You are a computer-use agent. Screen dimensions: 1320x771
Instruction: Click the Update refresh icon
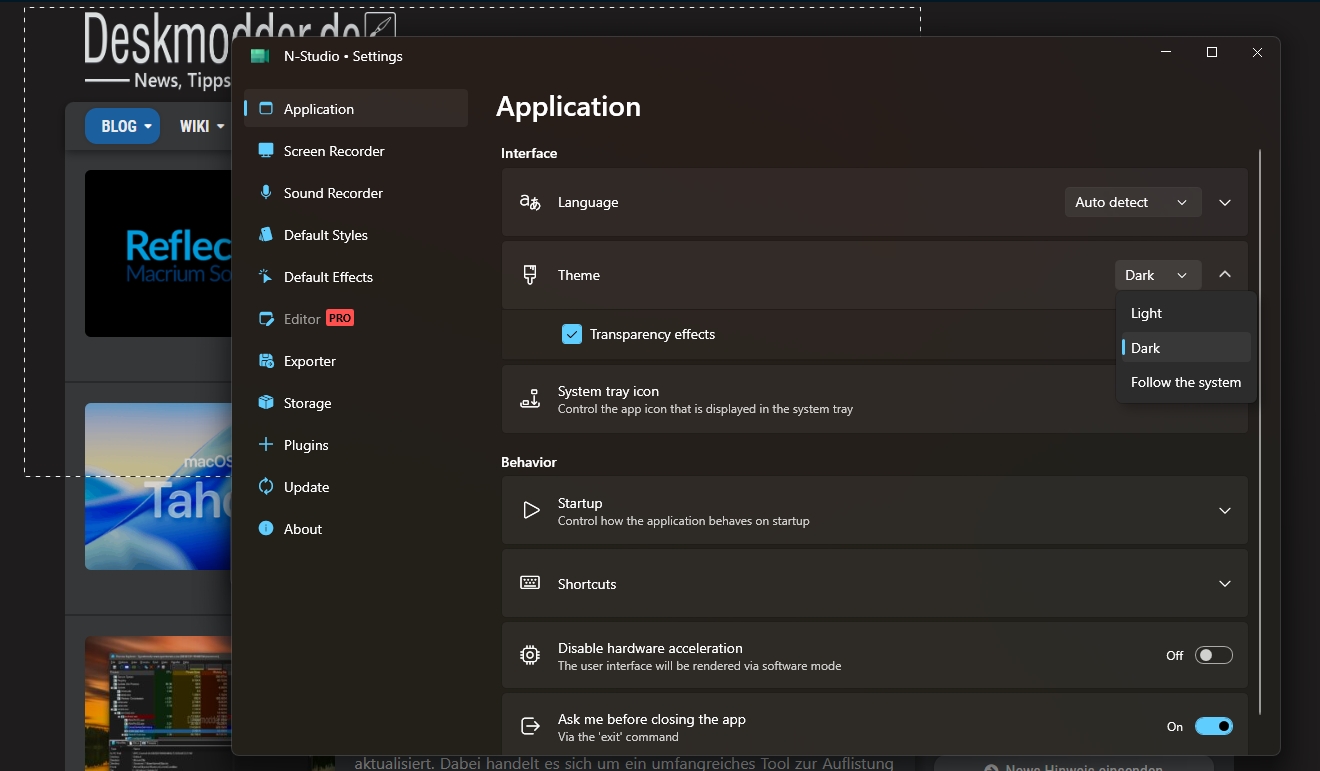pos(266,487)
